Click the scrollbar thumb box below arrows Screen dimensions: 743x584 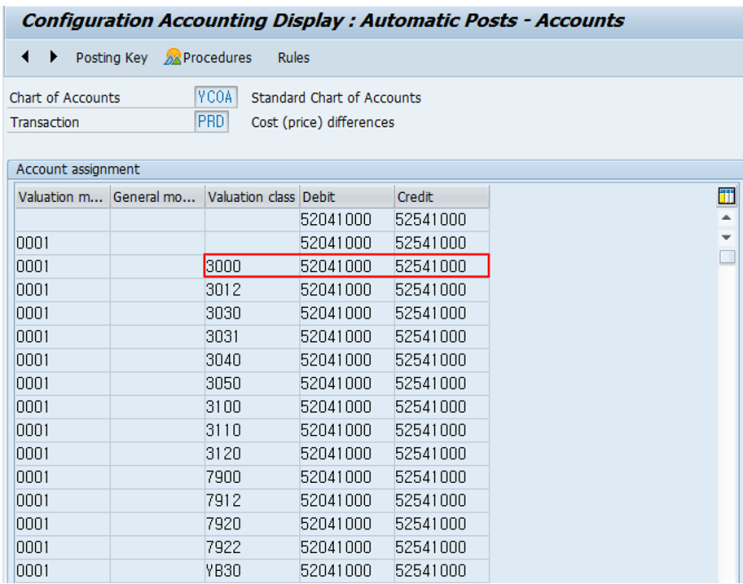(x=727, y=257)
